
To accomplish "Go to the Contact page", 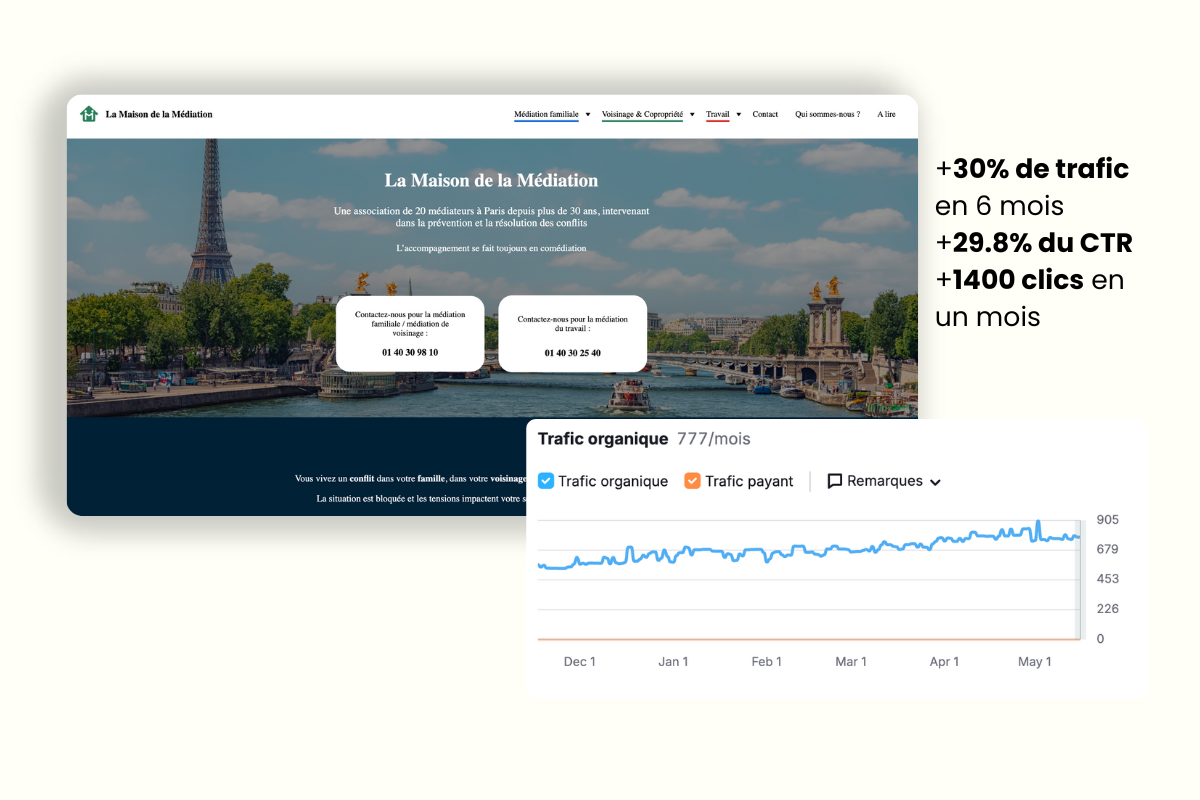I will click(x=765, y=114).
